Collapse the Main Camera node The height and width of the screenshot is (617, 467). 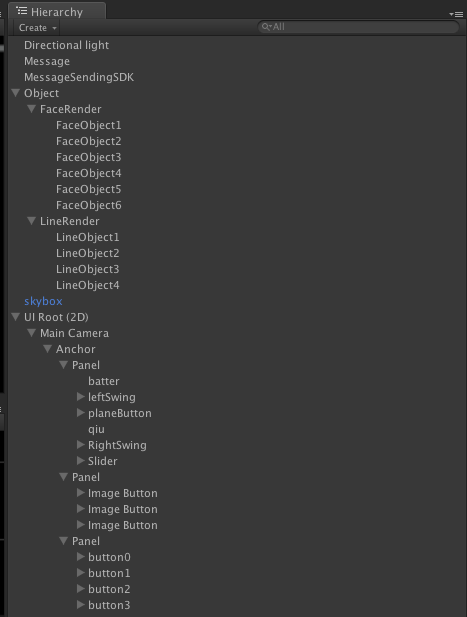tap(31, 333)
